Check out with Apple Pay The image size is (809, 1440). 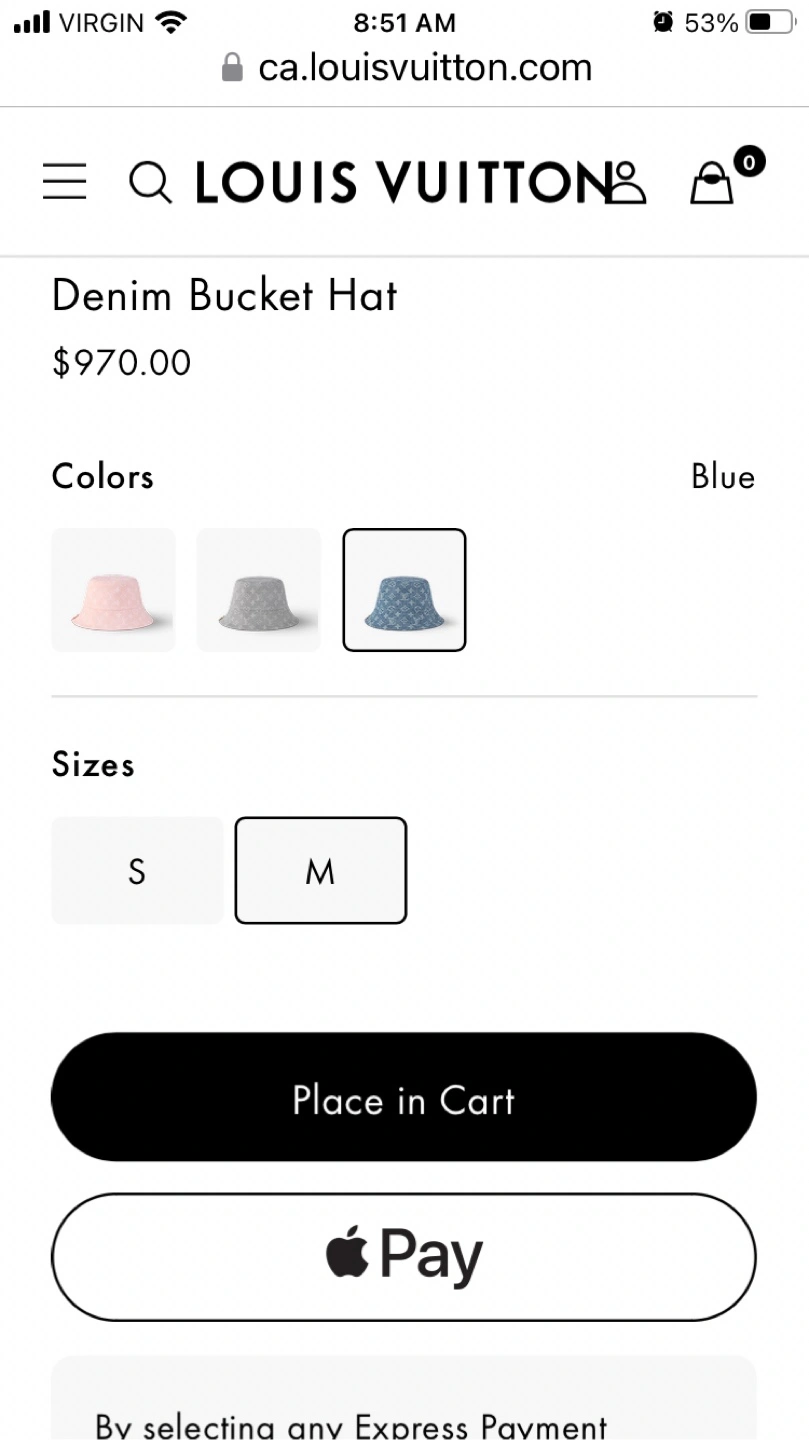click(404, 1257)
